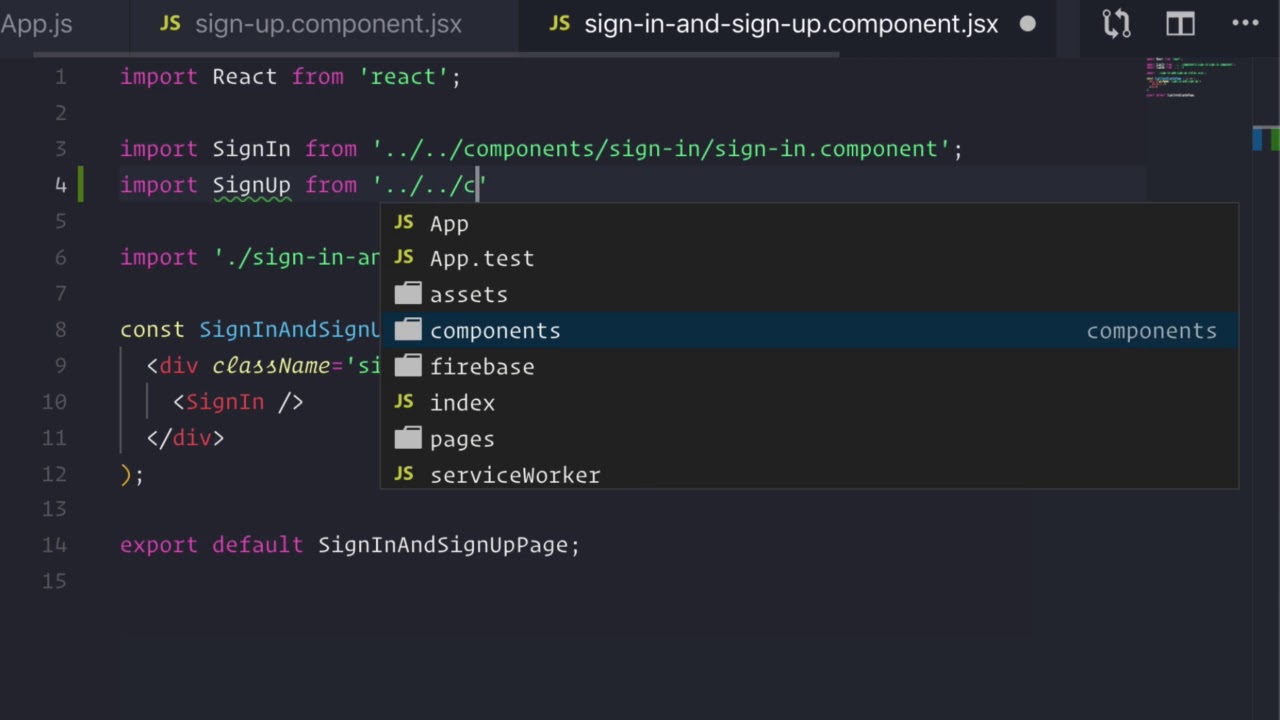This screenshot has height=720, width=1280.
Task: Pick the index suggestion
Action: tap(809, 402)
